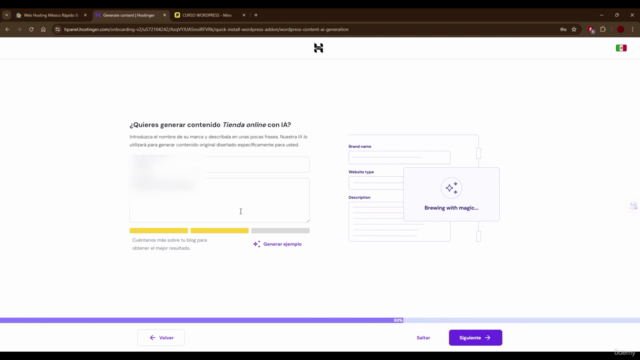Open the red extension icon in toolbar
640x360 pixels.
[591, 29]
